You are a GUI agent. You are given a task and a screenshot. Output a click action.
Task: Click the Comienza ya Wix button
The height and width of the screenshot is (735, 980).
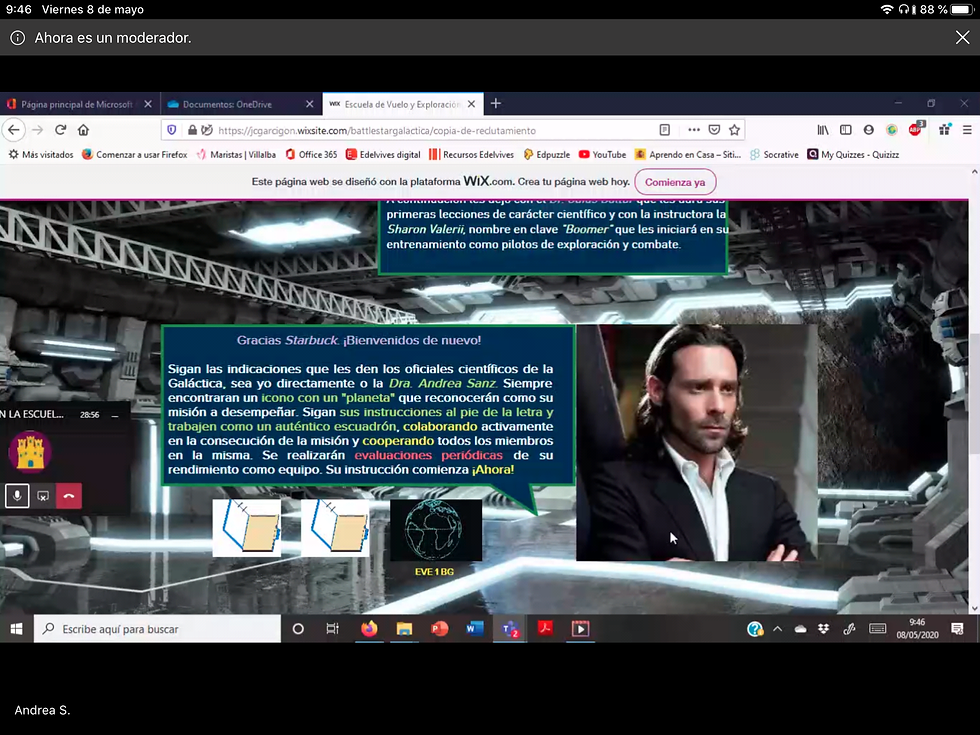(675, 182)
